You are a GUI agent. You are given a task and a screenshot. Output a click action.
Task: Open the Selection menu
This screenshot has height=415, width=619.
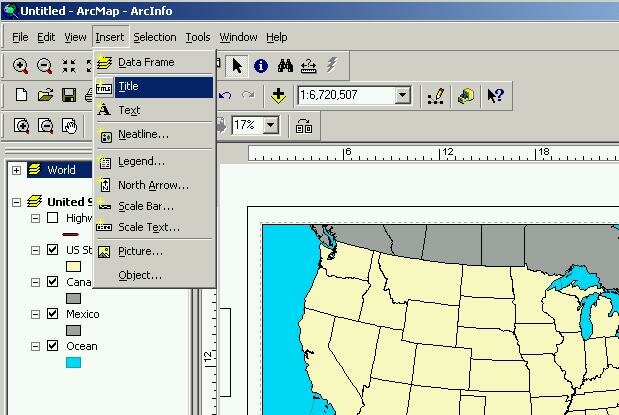coord(155,37)
